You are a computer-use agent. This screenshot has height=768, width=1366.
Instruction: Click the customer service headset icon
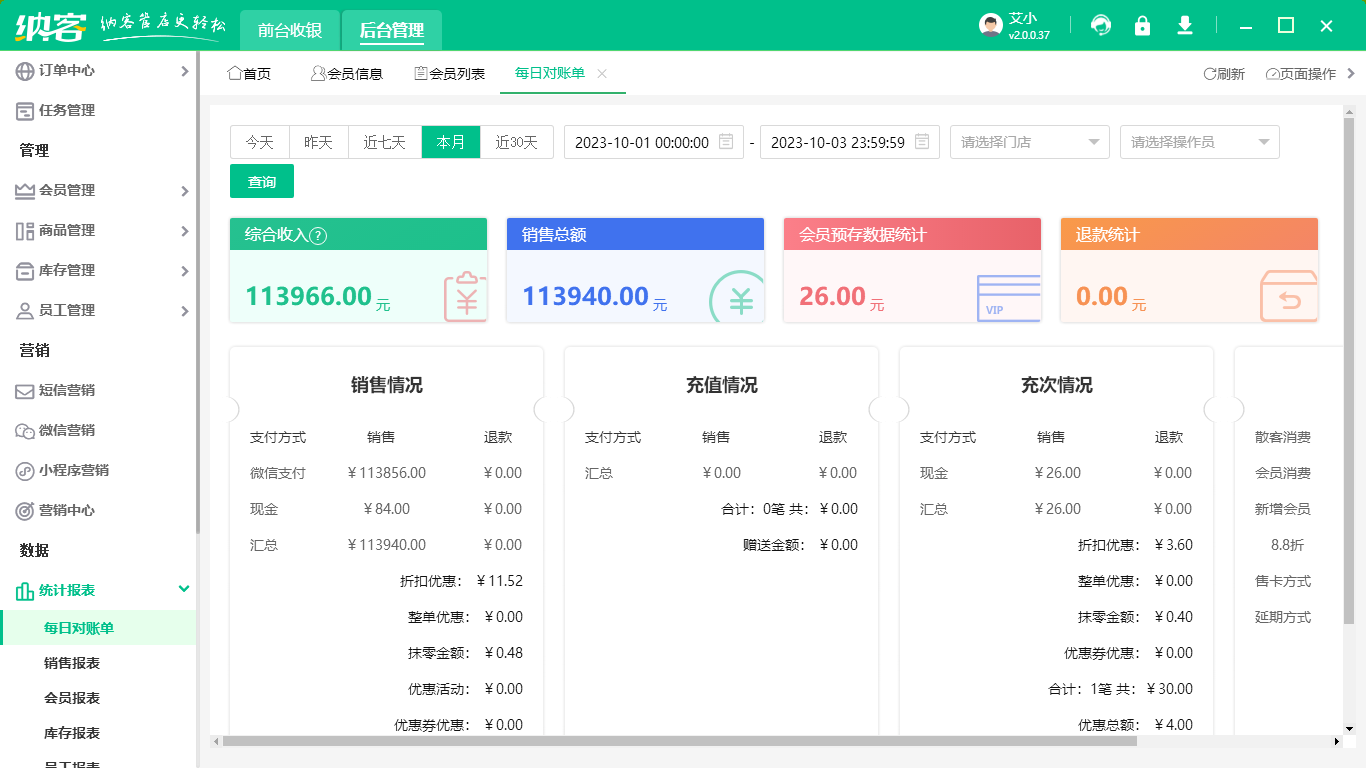coord(1101,25)
